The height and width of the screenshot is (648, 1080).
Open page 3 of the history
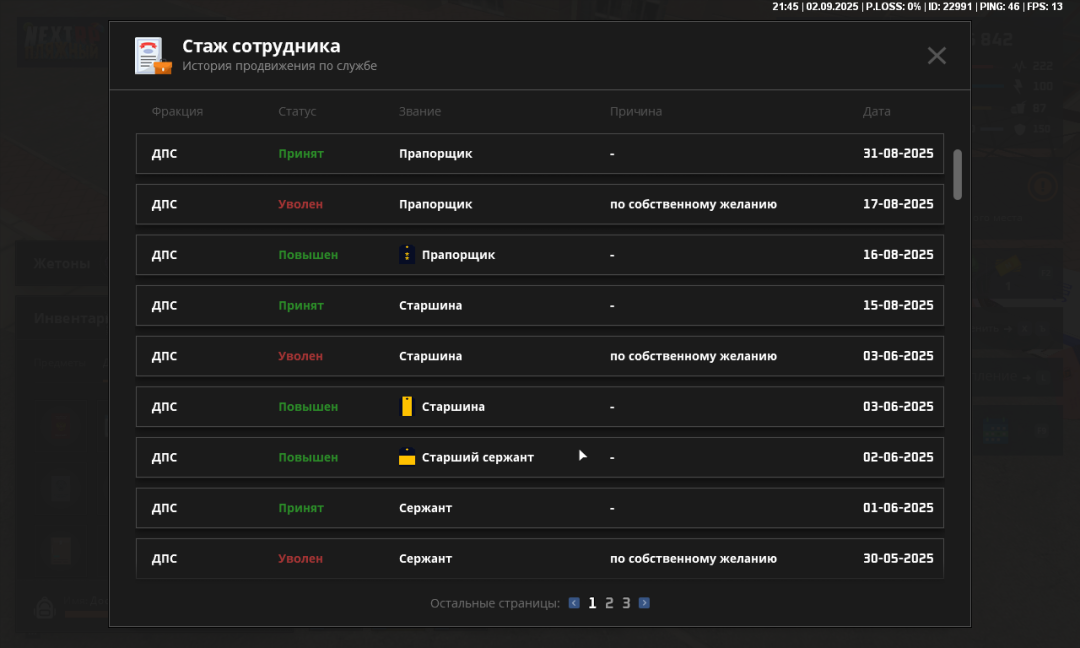tap(626, 603)
